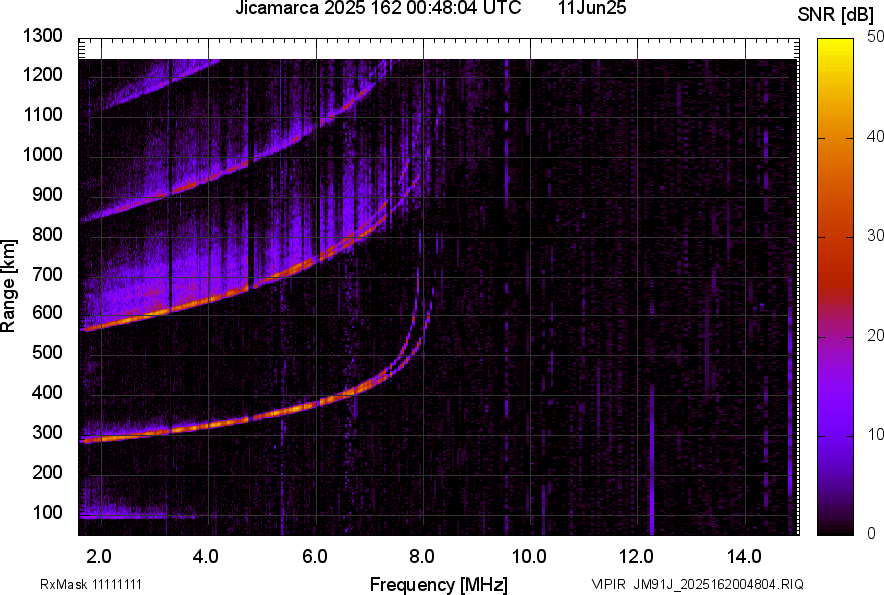884x595 pixels.
Task: Click the "Frequency [MHz]" axis label
Action: point(439,584)
